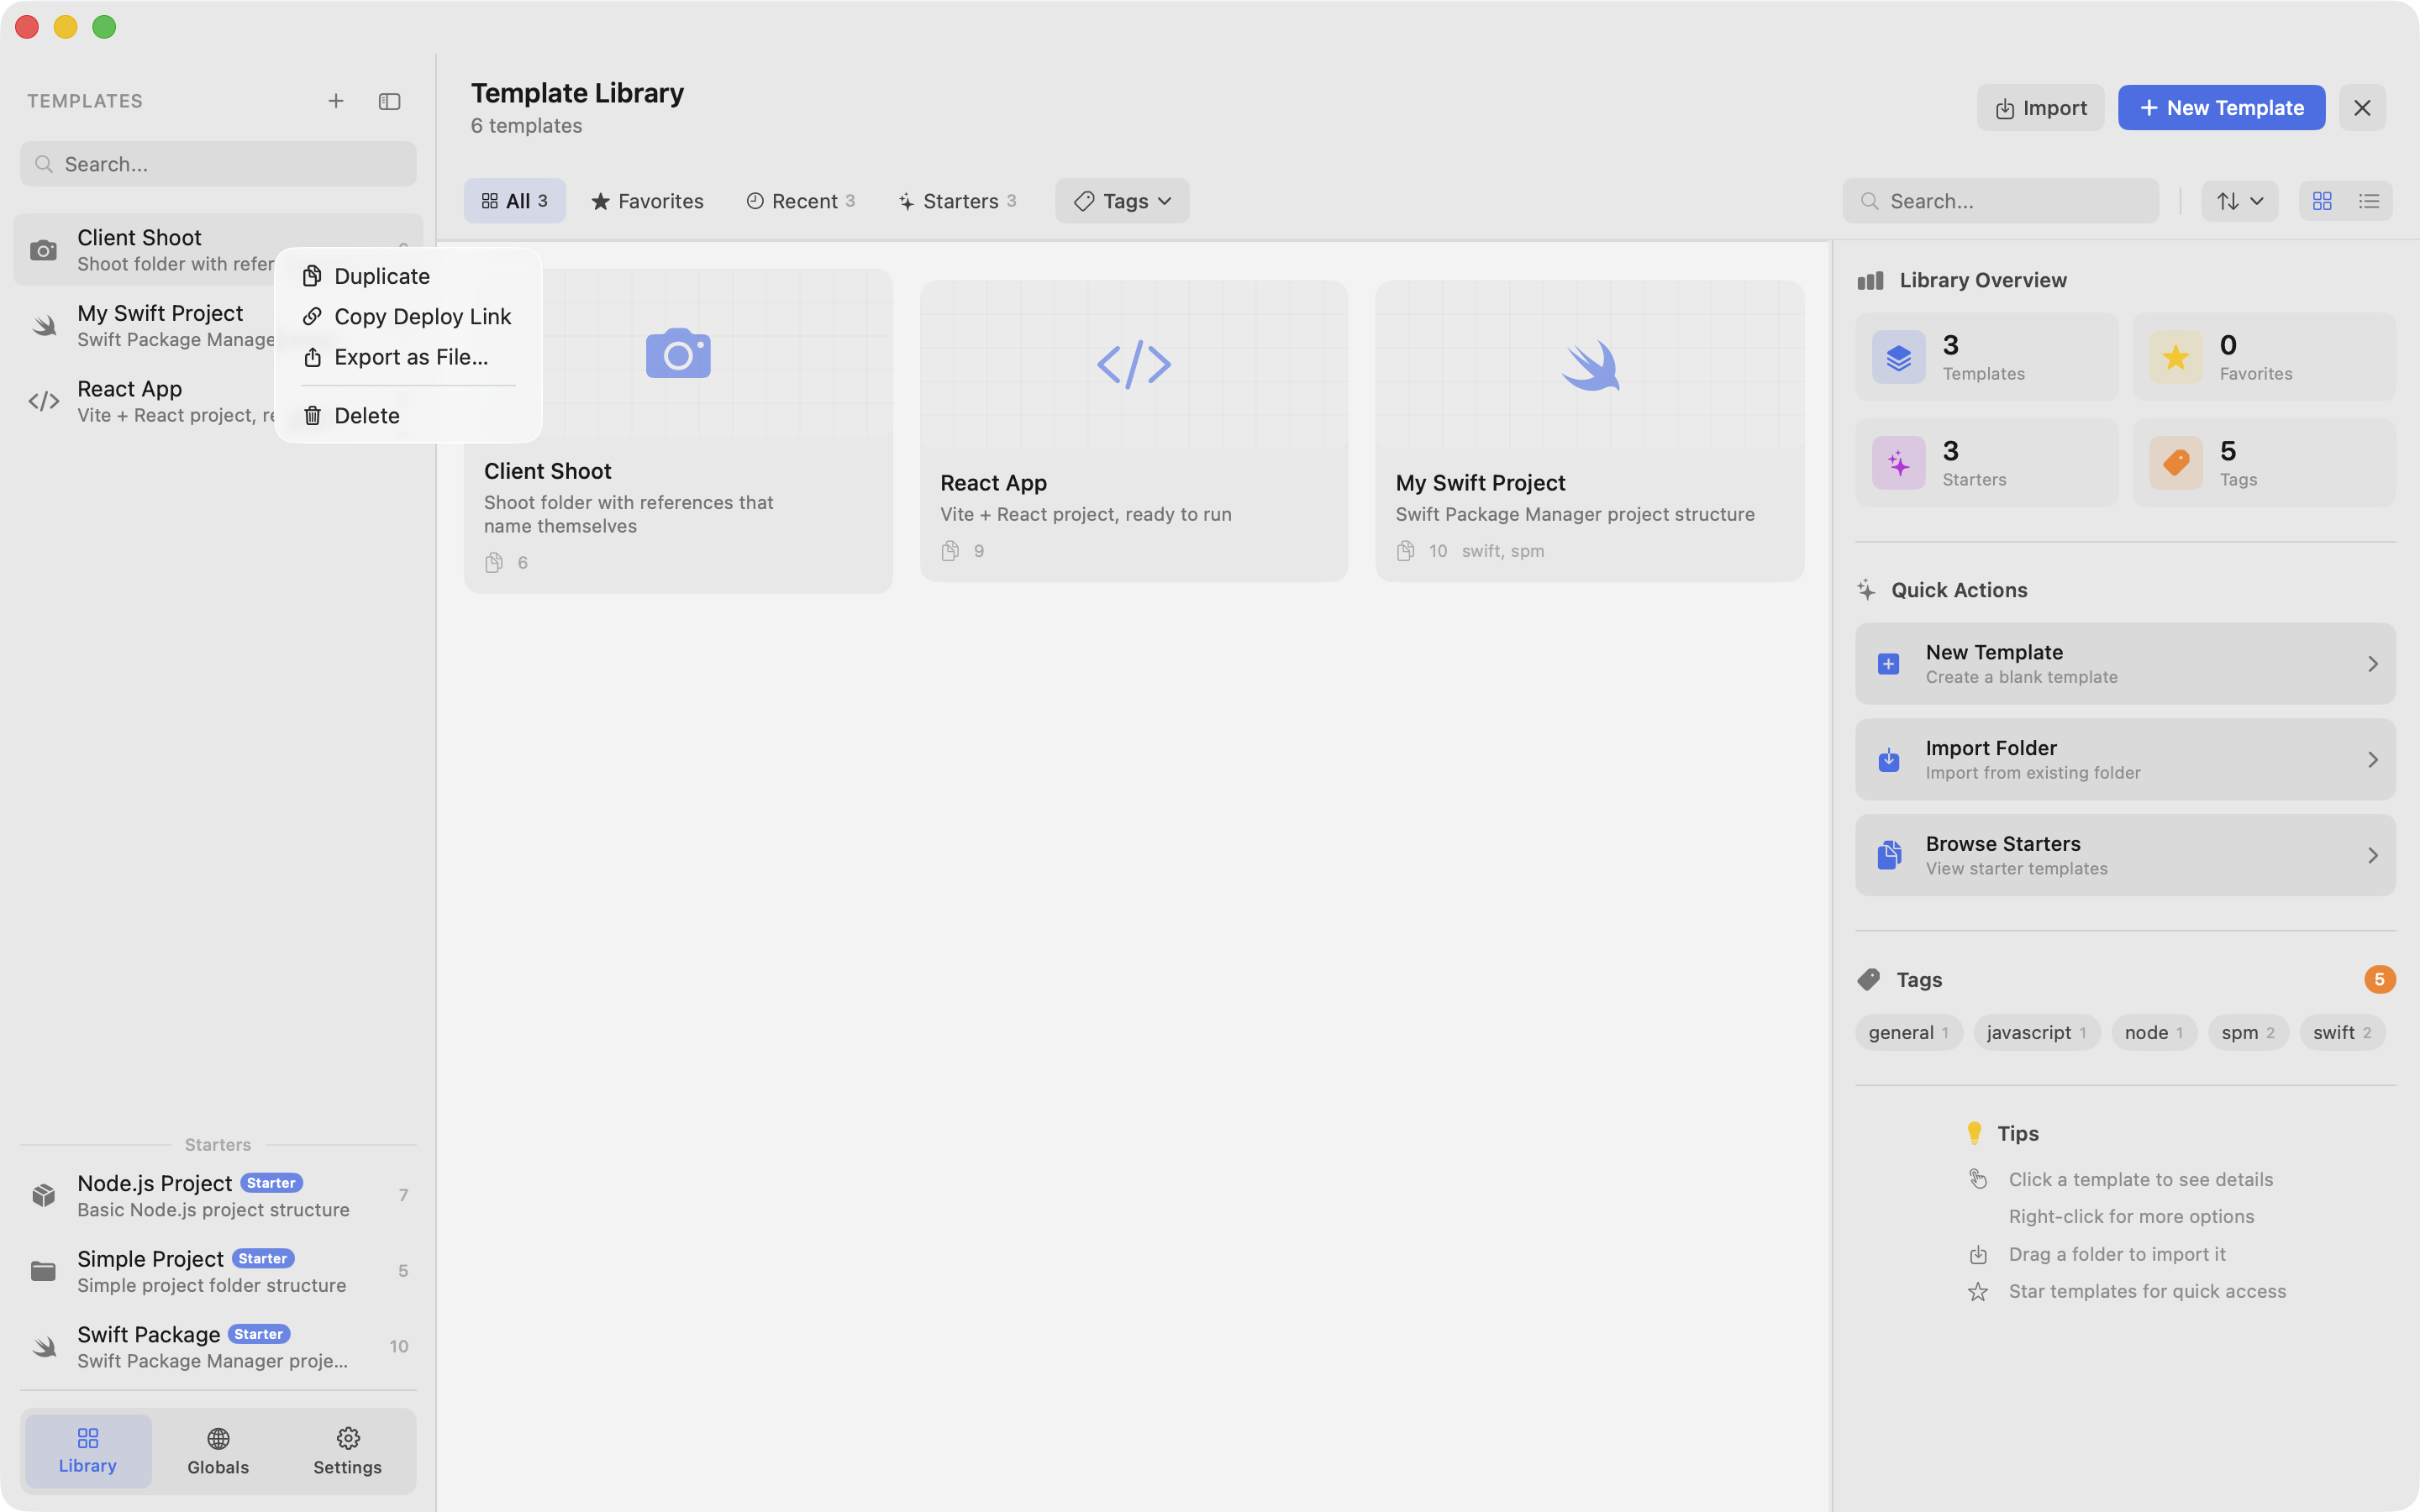The height and width of the screenshot is (1512, 2420).
Task: Click the file count icon on Client Shoot card
Action: coord(494,563)
